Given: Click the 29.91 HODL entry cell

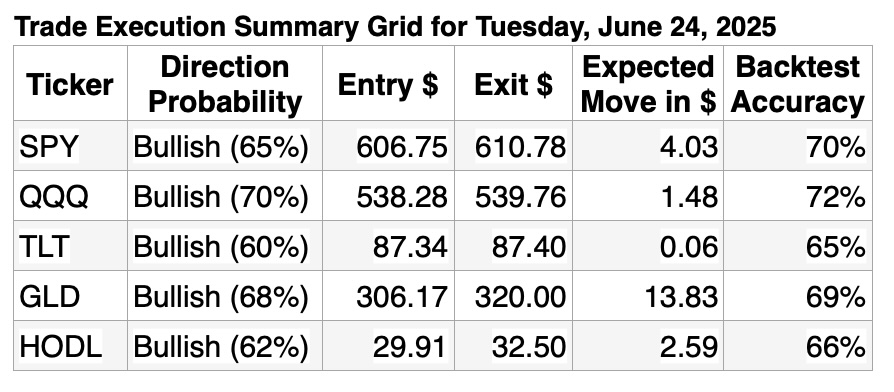Looking at the screenshot, I should point(388,346).
